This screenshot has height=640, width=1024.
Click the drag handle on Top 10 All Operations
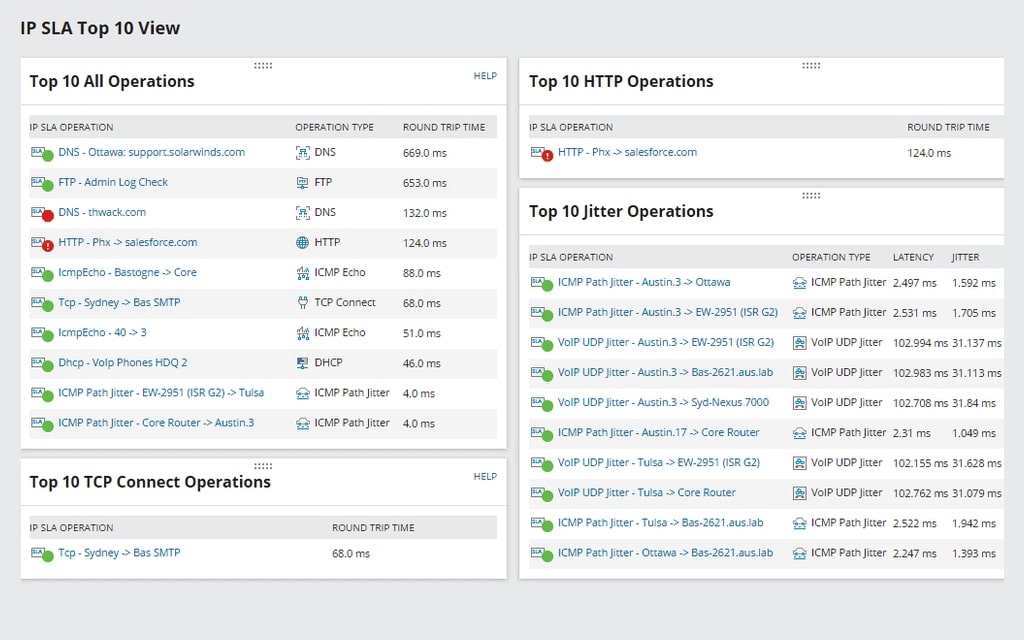pyautogui.click(x=263, y=65)
